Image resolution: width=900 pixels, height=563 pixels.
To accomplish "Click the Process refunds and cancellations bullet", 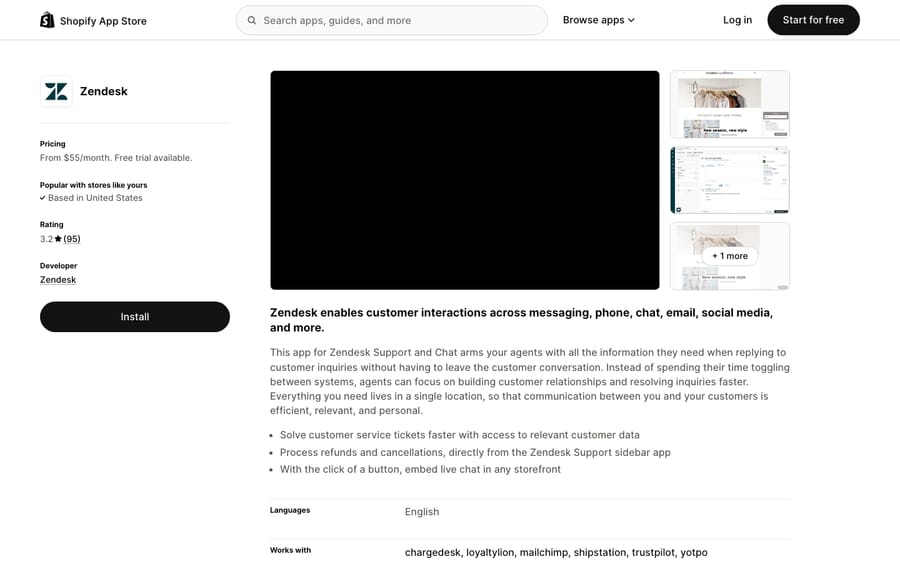I will tap(475, 452).
